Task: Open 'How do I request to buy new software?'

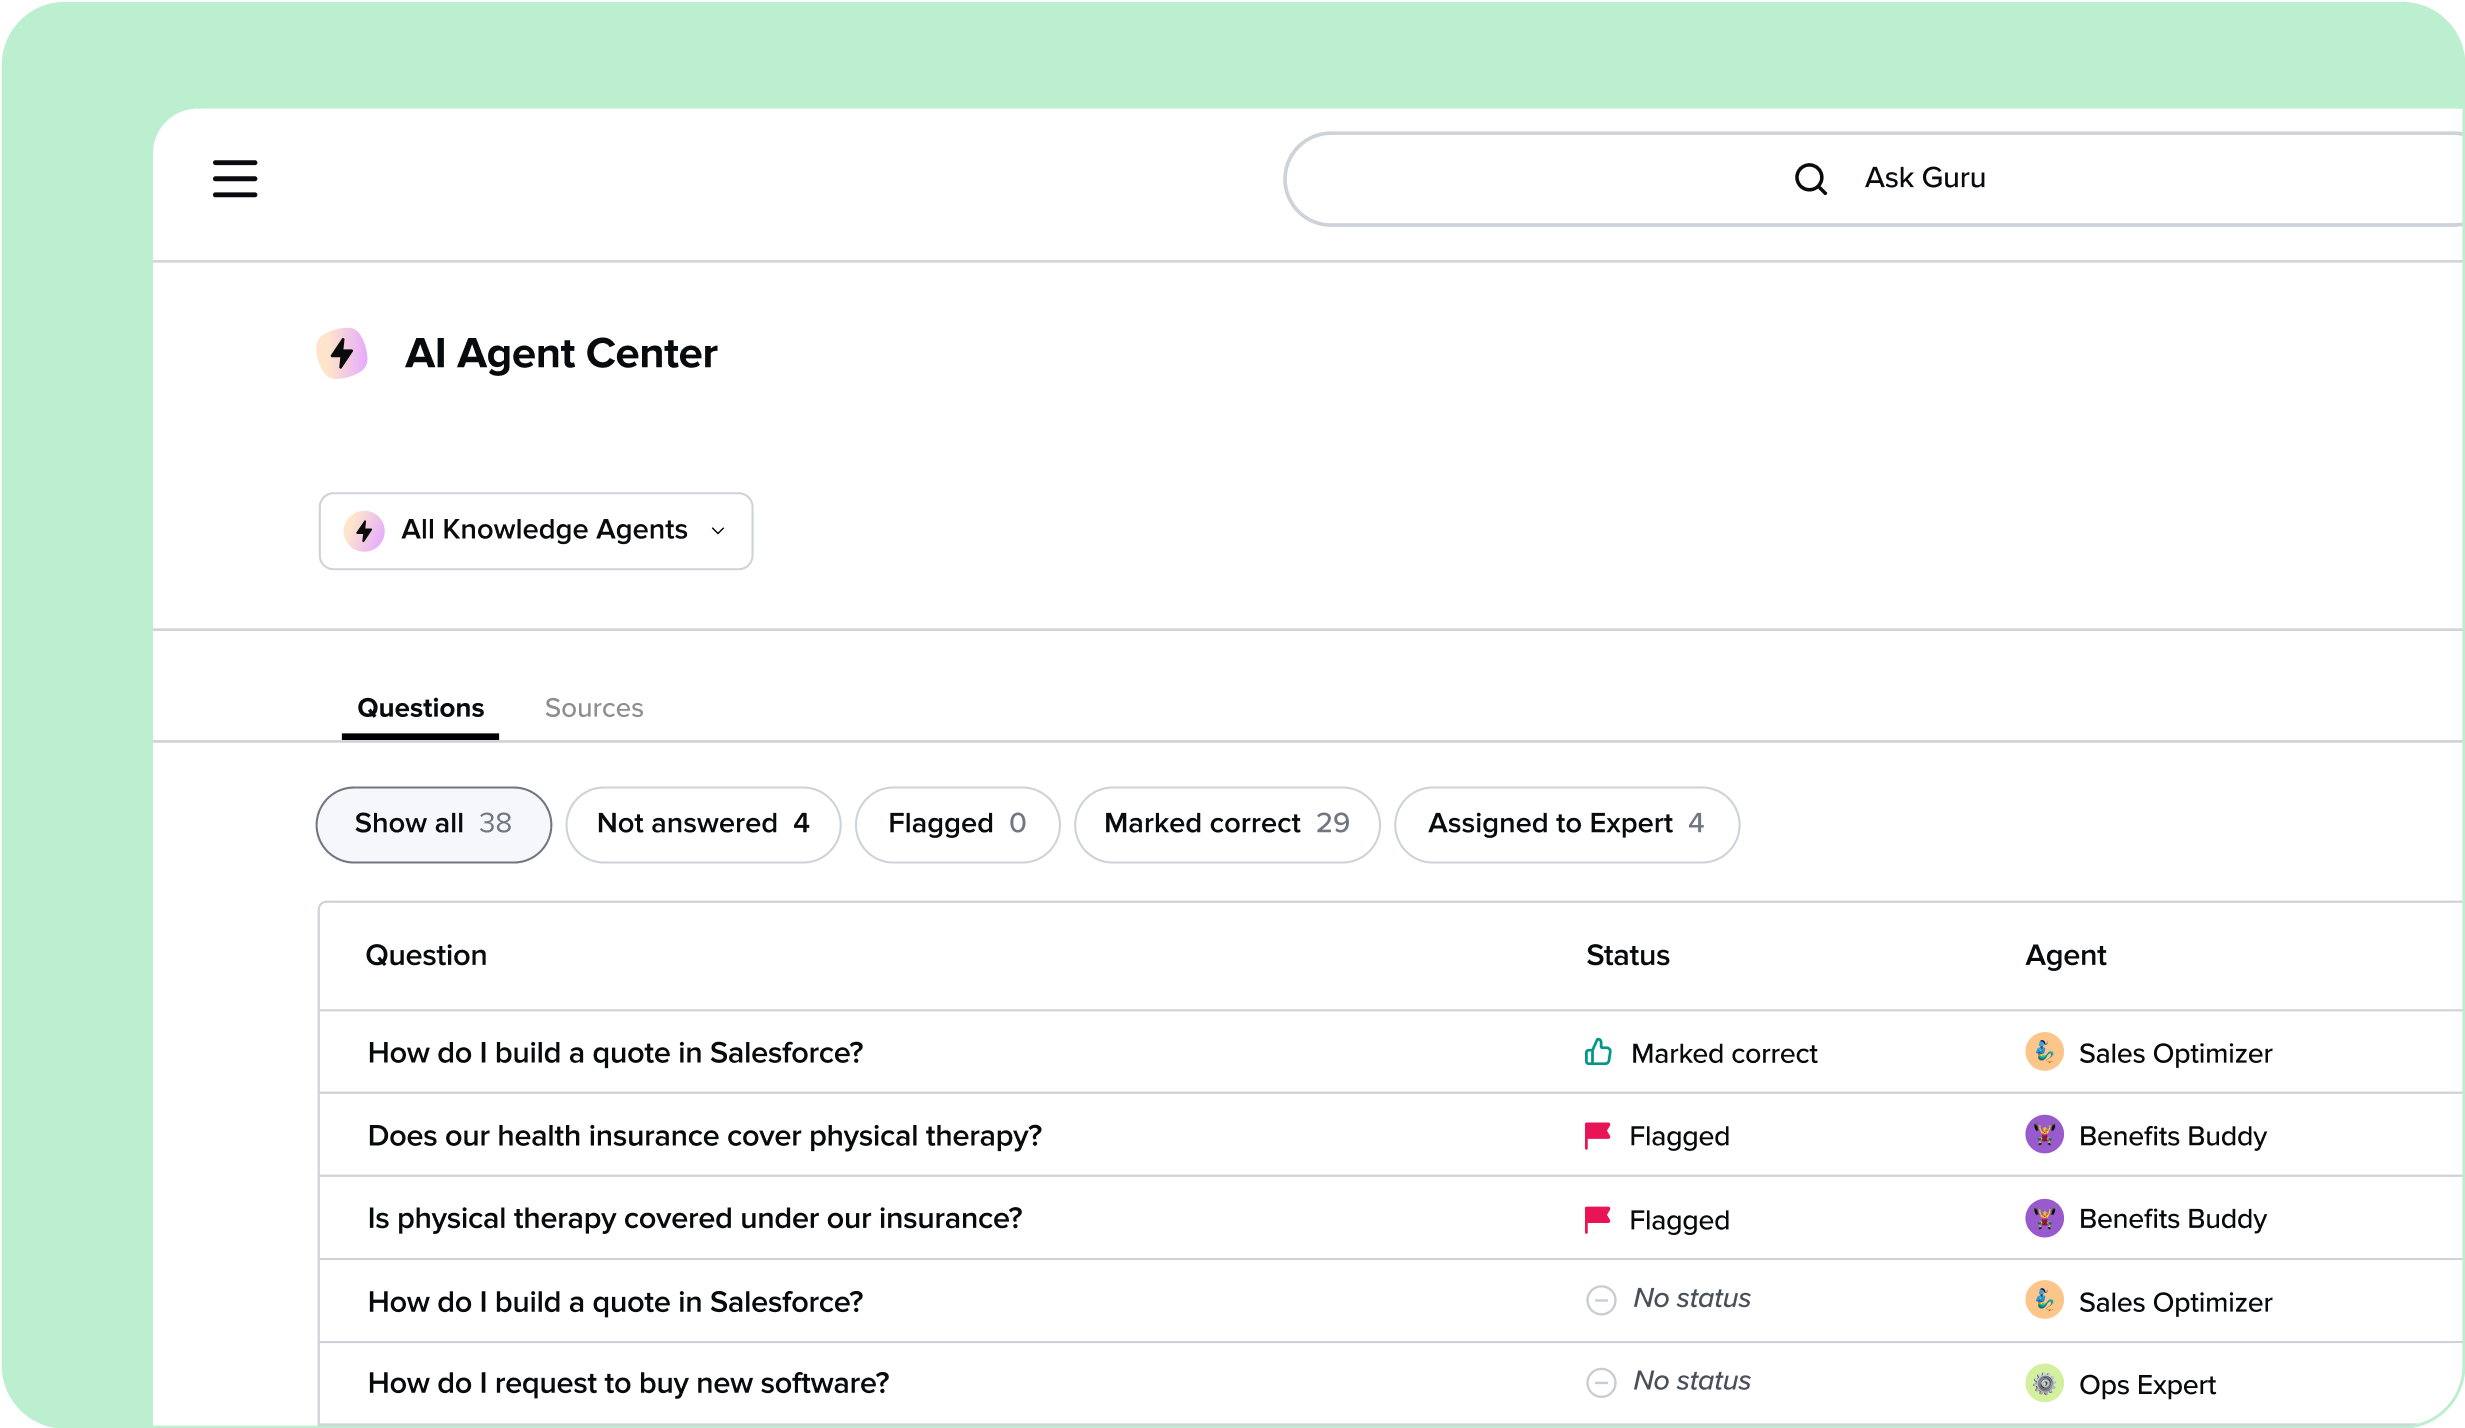Action: (x=628, y=1383)
